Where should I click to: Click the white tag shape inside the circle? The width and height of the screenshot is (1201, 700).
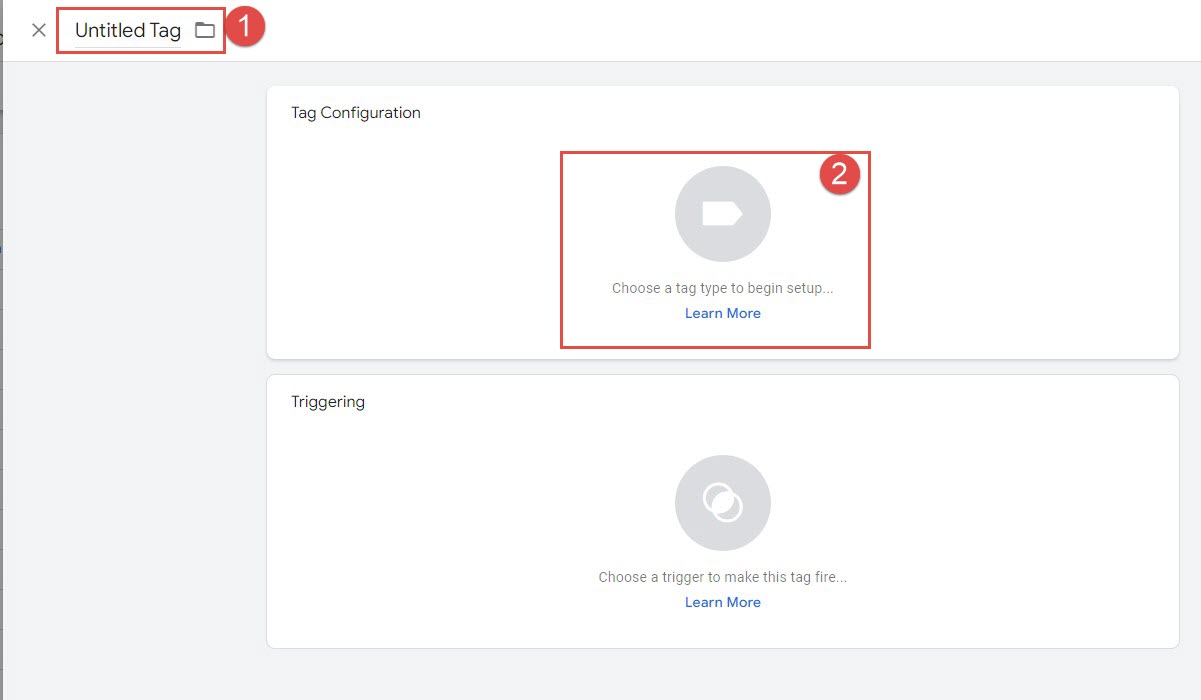[x=722, y=213]
